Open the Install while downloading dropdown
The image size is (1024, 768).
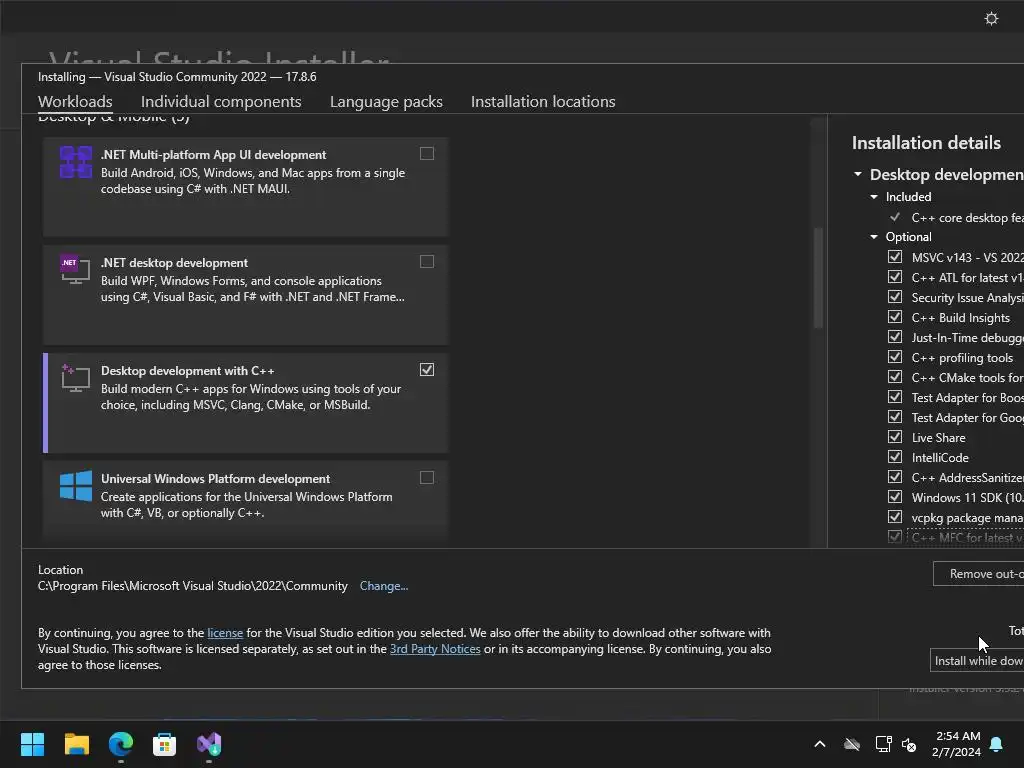coord(977,661)
